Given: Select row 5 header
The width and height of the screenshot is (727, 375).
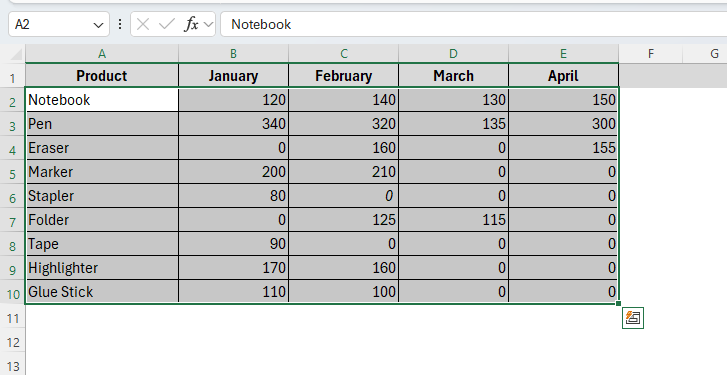Looking at the screenshot, I should pos(13,172).
